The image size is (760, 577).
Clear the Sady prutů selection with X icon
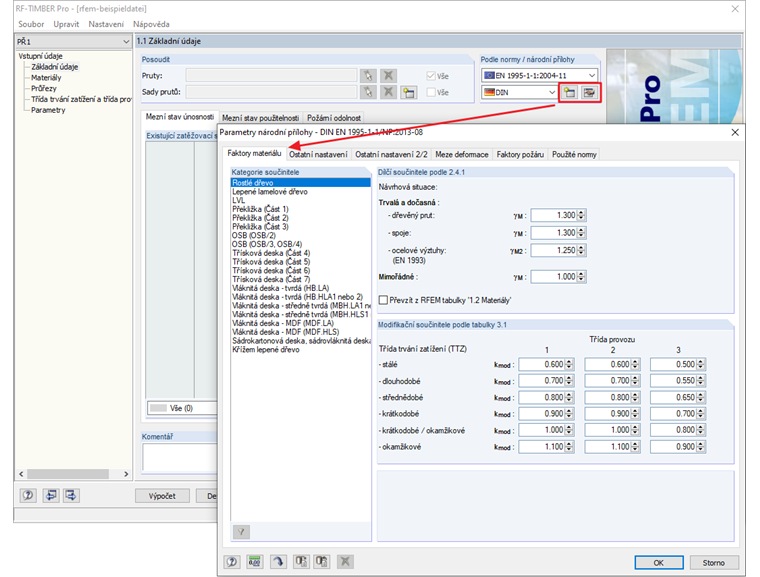(388, 92)
